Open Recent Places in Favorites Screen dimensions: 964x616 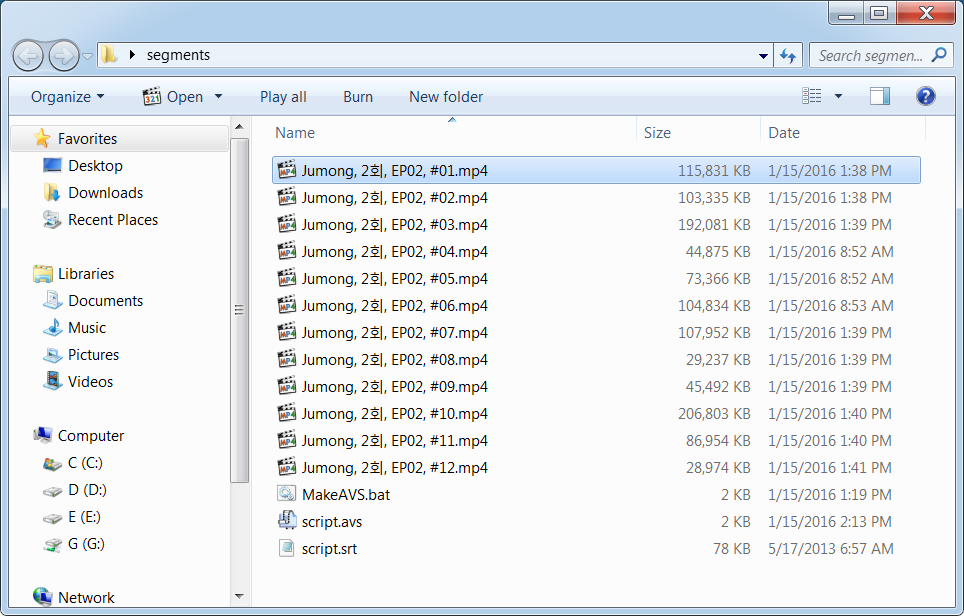pos(113,220)
